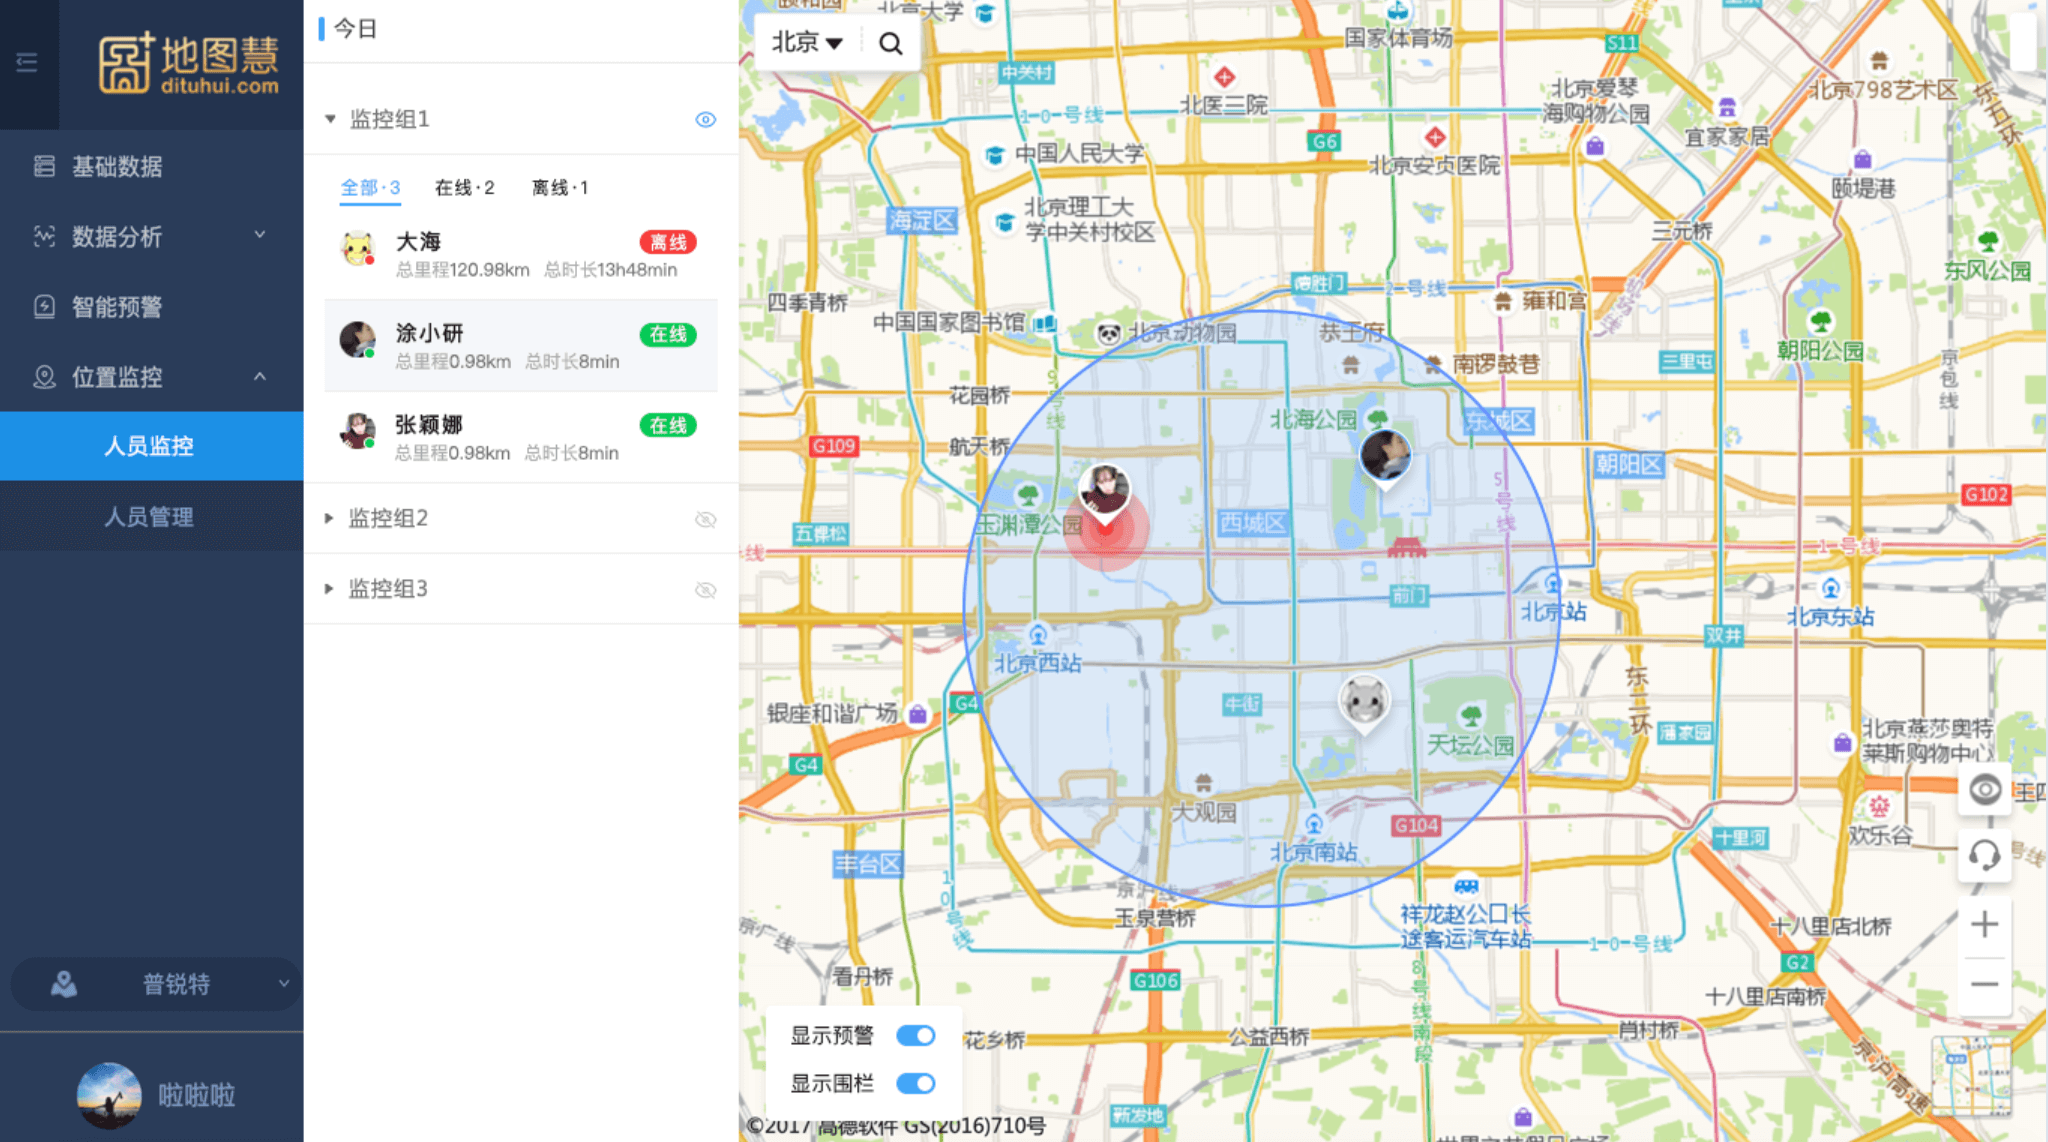Click the mini map thumbnail

[x=1970, y=1077]
